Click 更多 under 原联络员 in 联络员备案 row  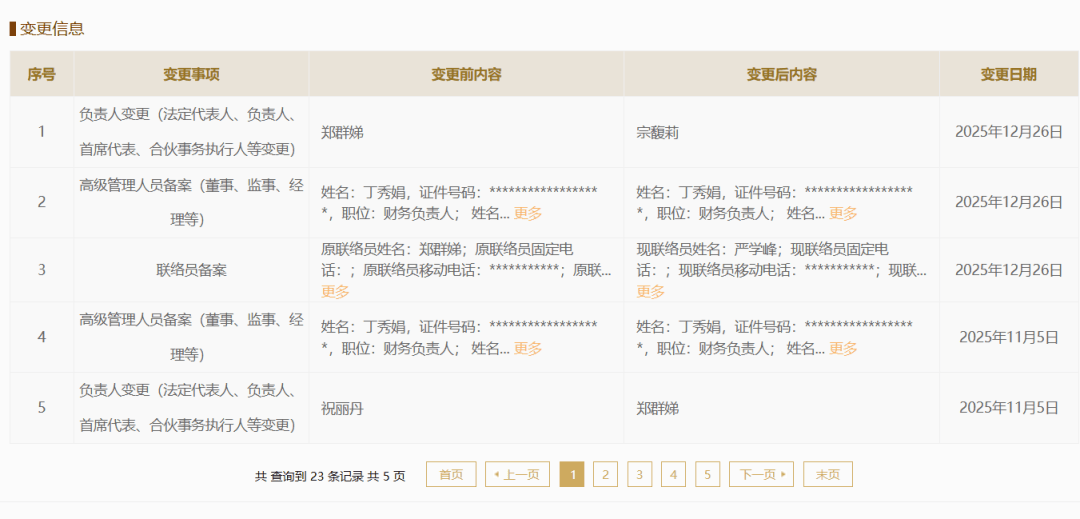pos(335,291)
